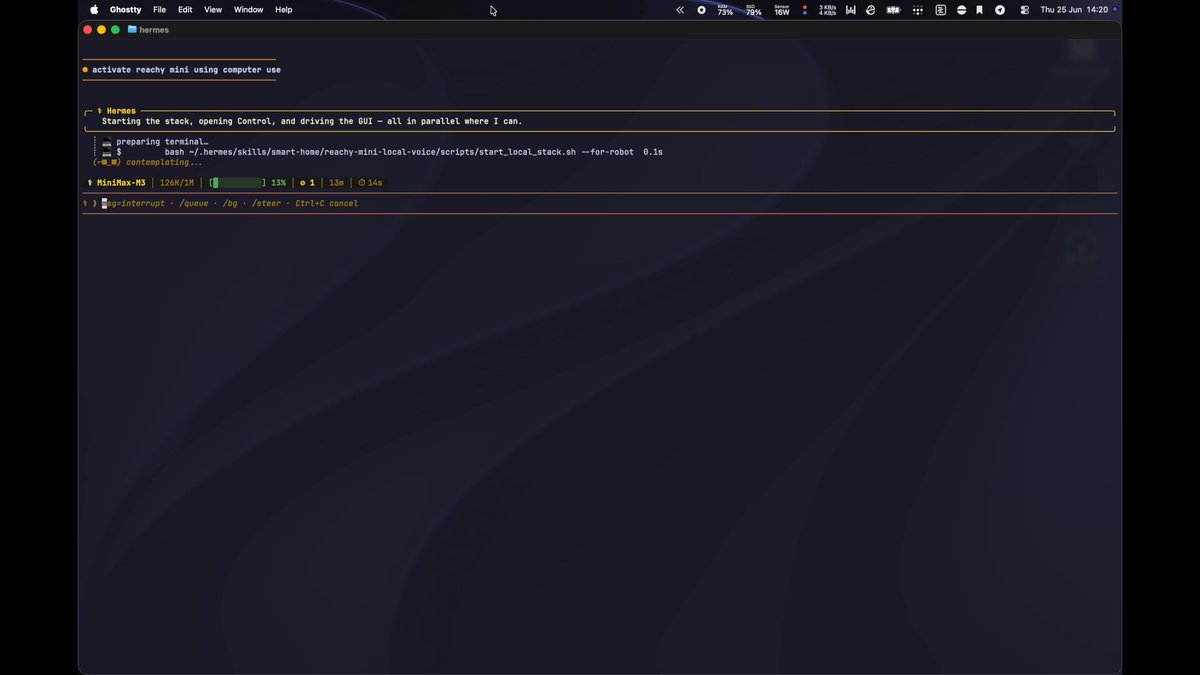
Task: Click the network speed KB/s indicator
Action: [x=827, y=10]
